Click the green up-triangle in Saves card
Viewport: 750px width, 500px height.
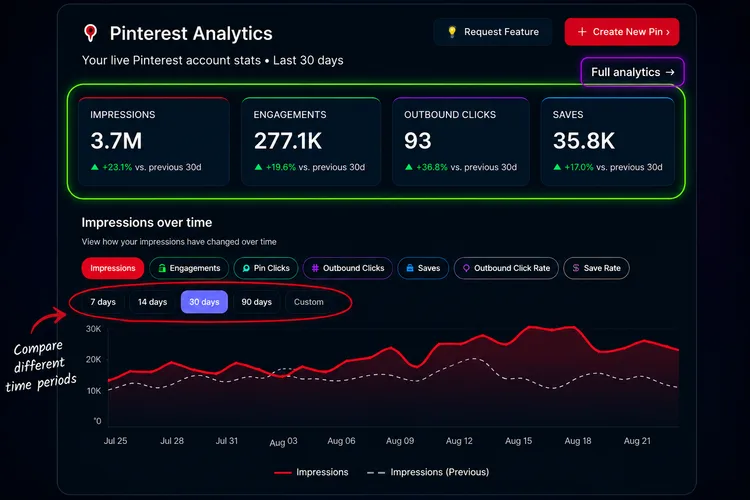pyautogui.click(x=557, y=167)
